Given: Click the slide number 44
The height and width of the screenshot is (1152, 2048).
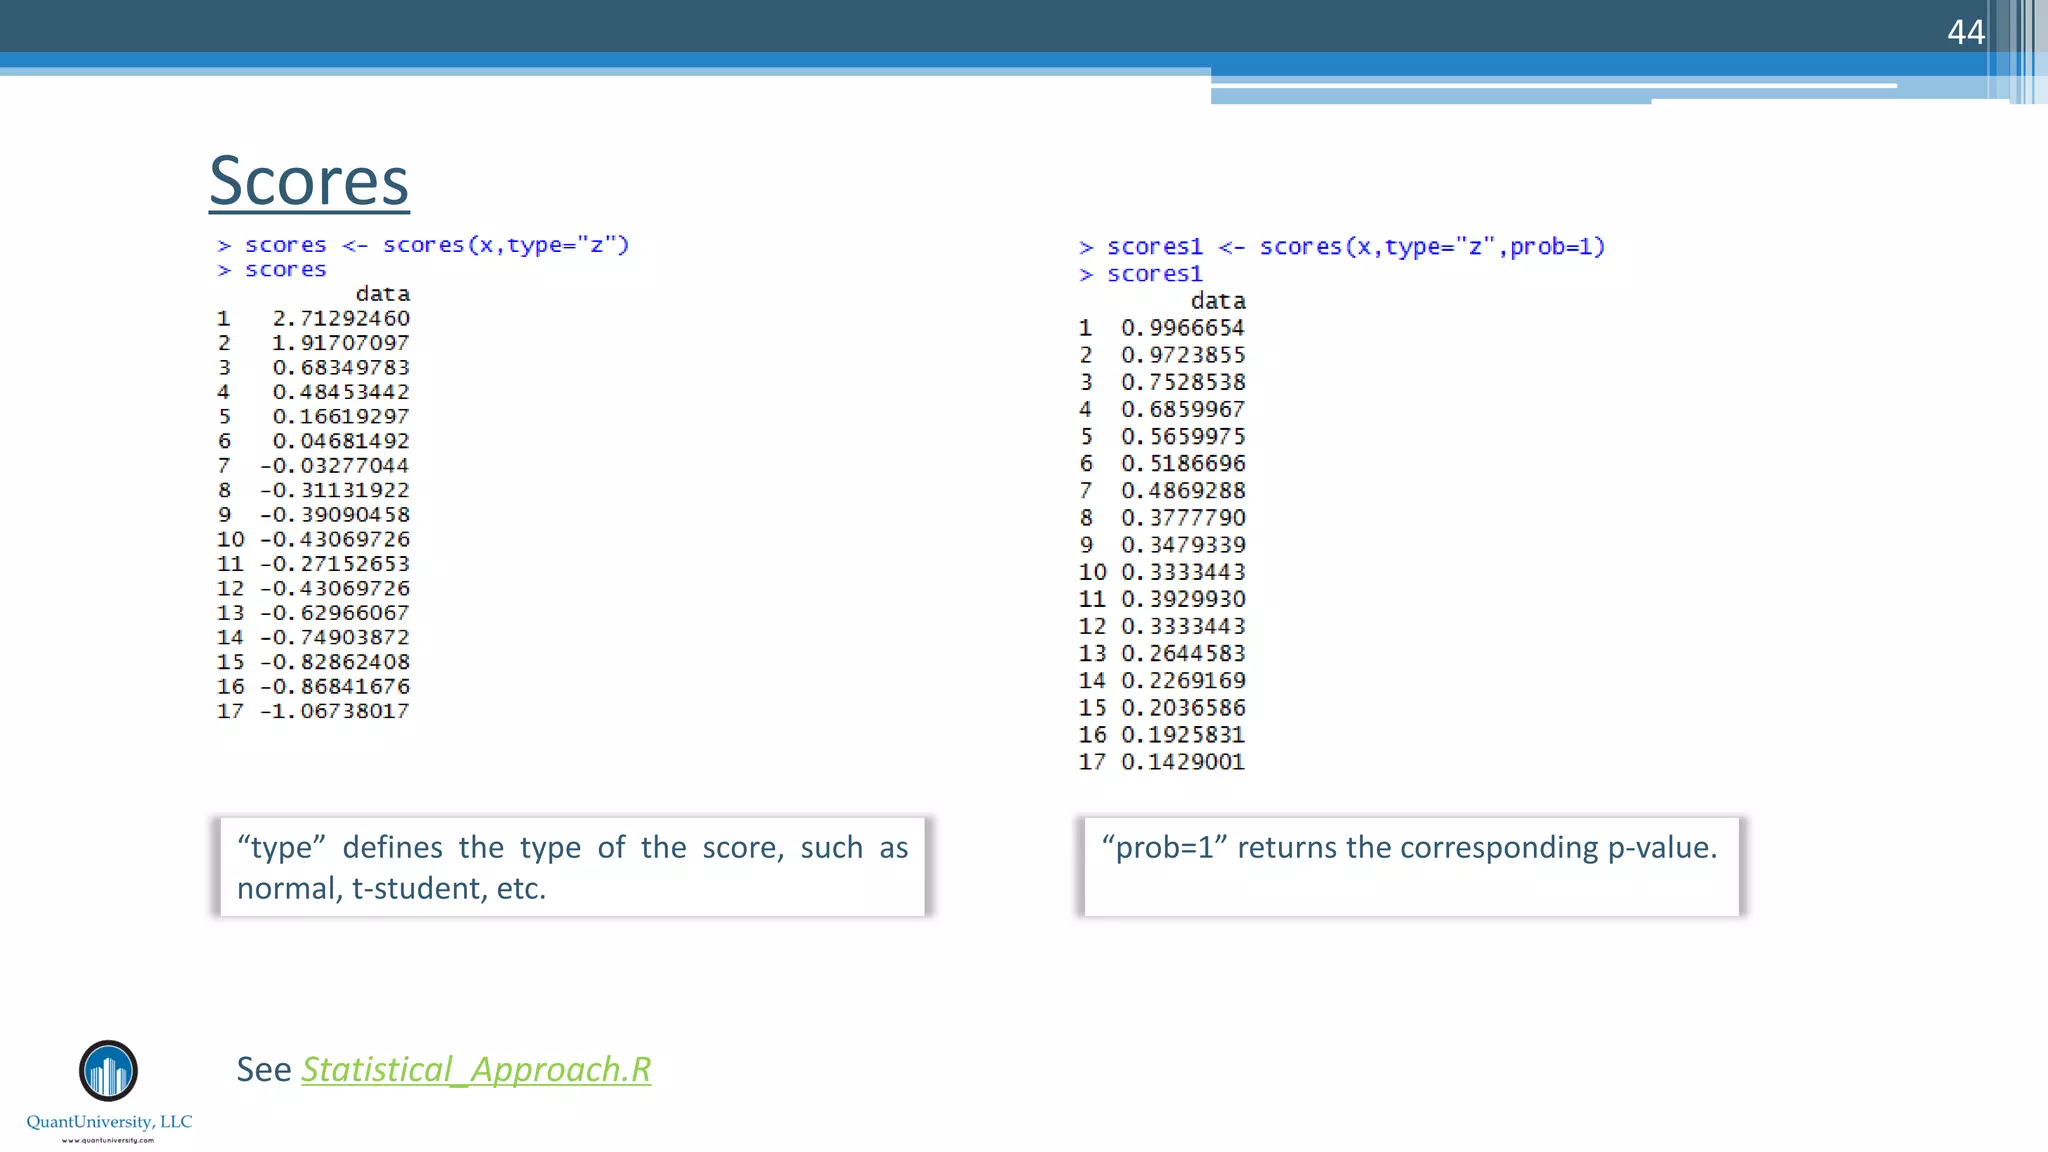Looking at the screenshot, I should coord(1965,32).
